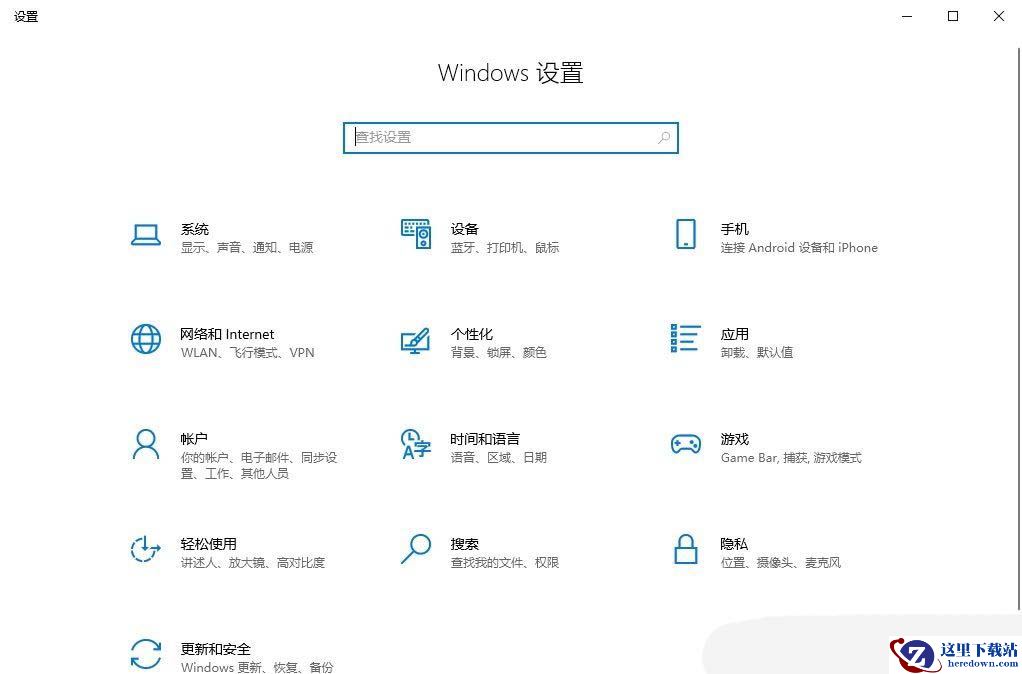Click the 网络和 Internet title text
Screen dimensions: 1022x674
[227, 334]
